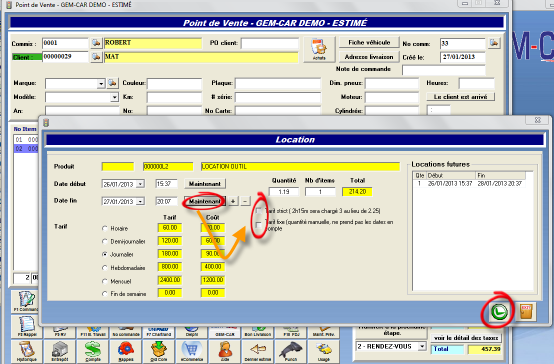The height and width of the screenshot is (364, 554).
Task: Click lookup icon next to Client number
Action: coord(96,57)
